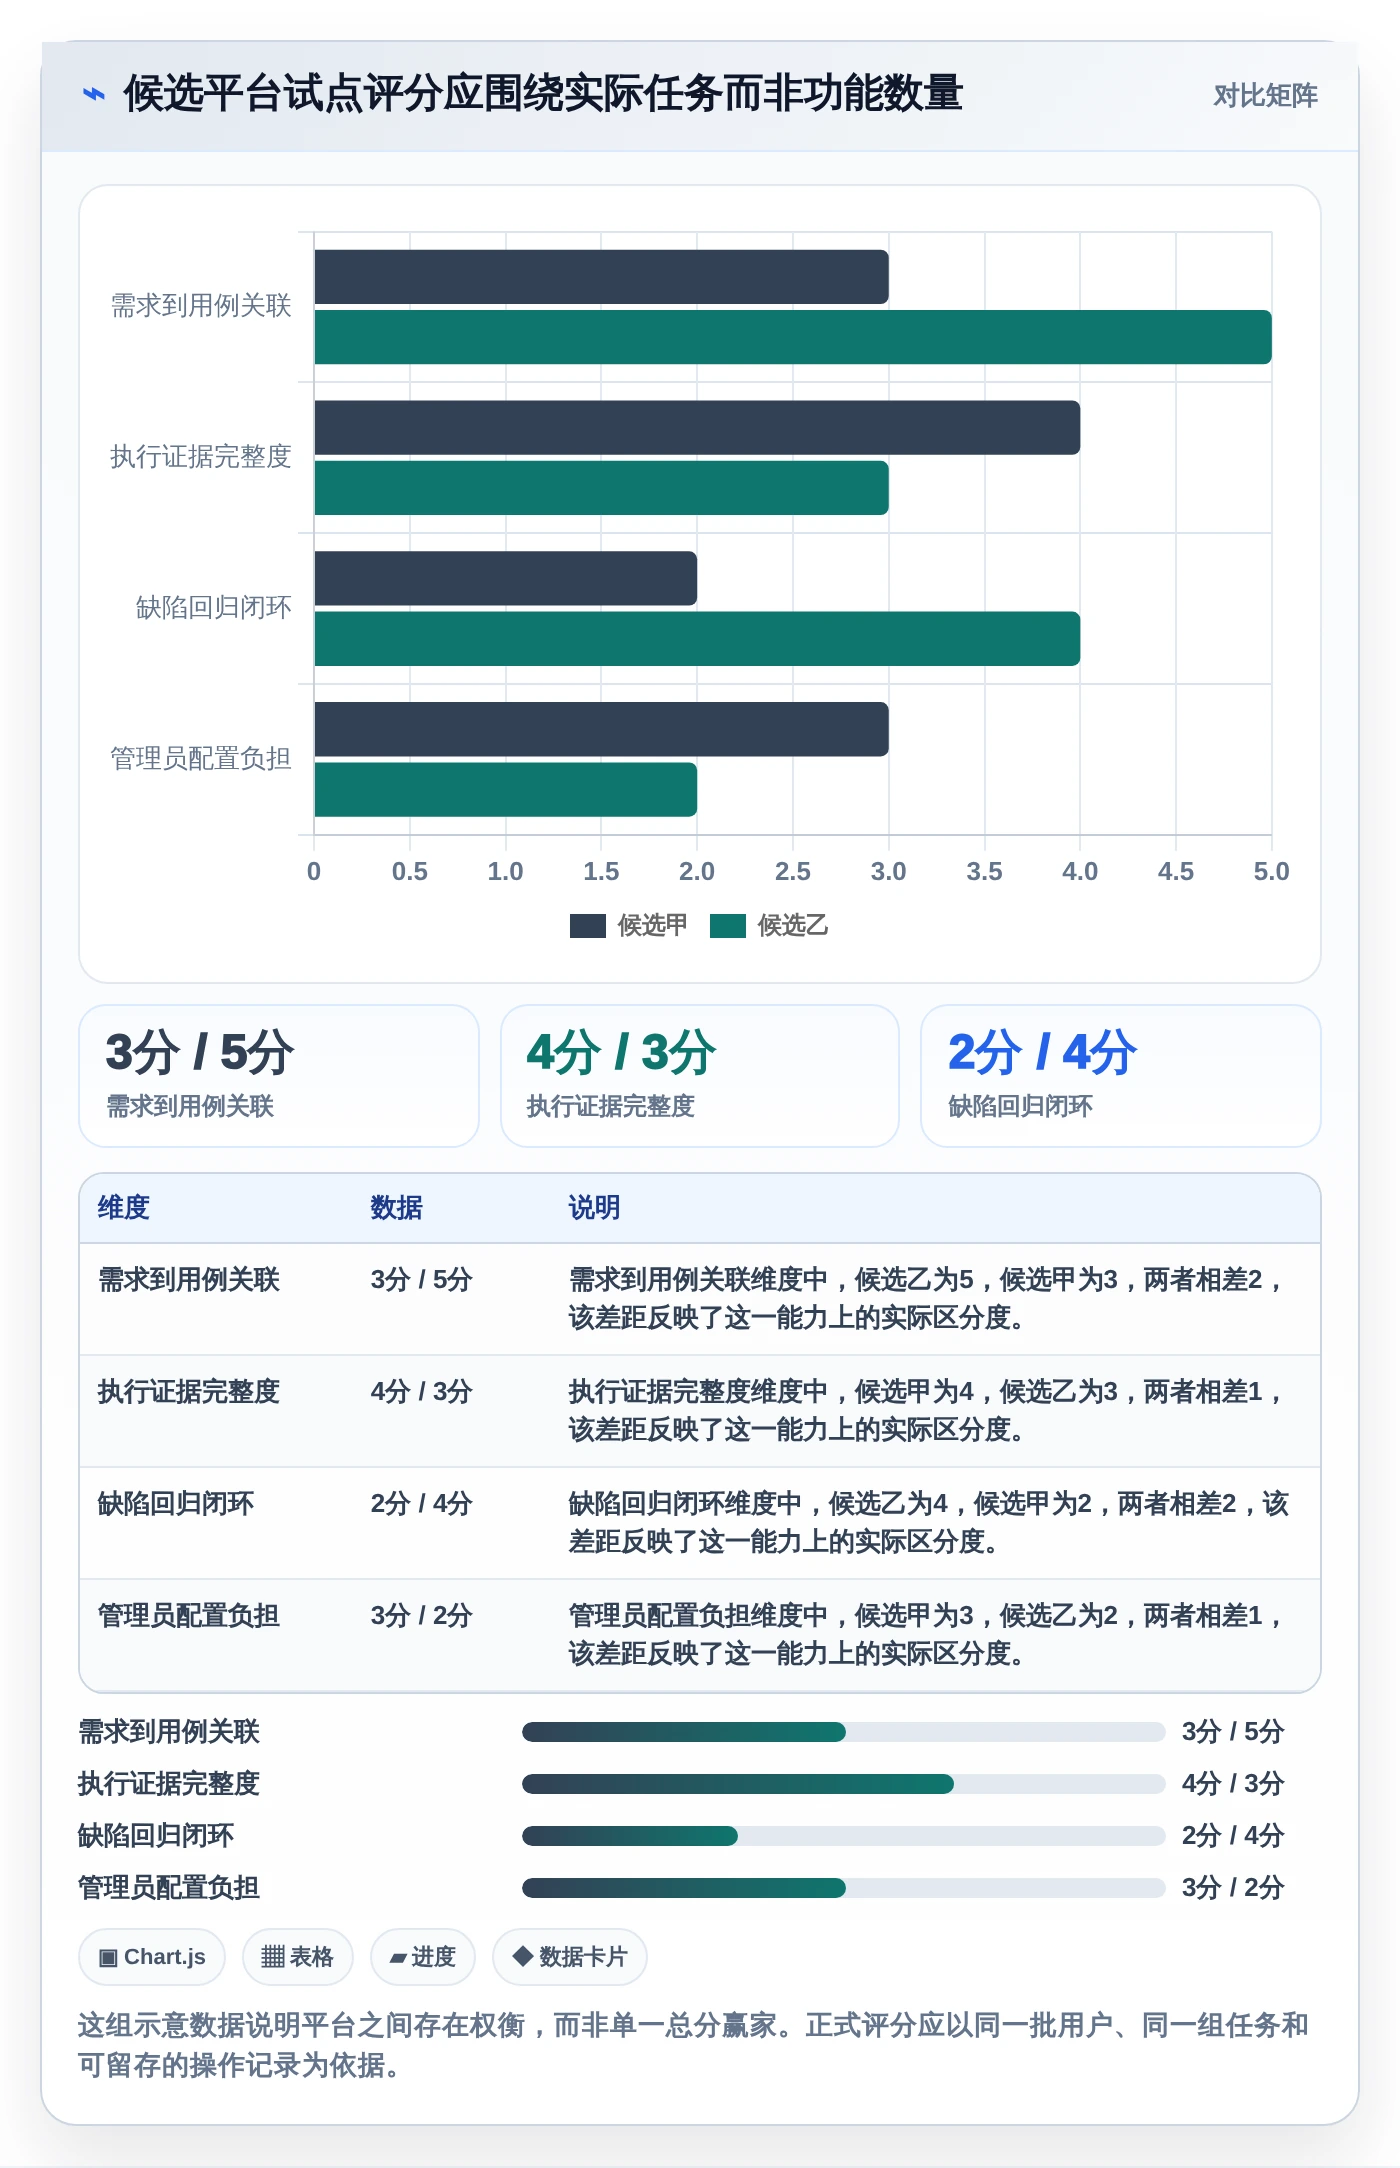Click the 表格 tag chip
1400x2168 pixels.
[297, 1957]
